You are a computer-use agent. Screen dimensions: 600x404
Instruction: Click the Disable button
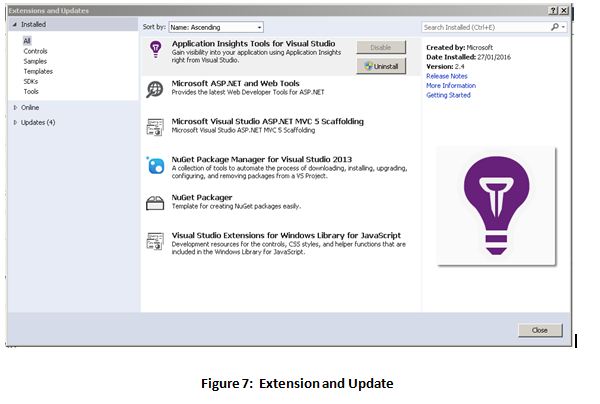[381, 47]
